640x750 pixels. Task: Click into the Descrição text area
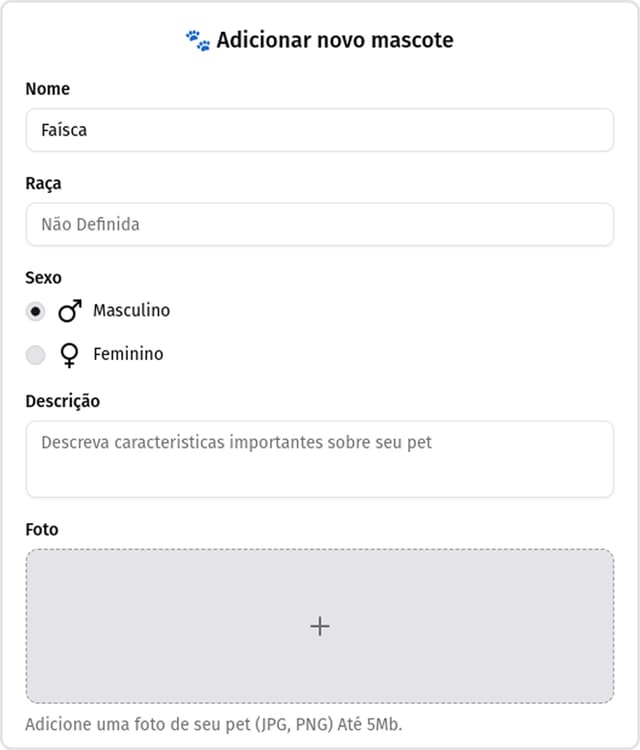(320, 459)
